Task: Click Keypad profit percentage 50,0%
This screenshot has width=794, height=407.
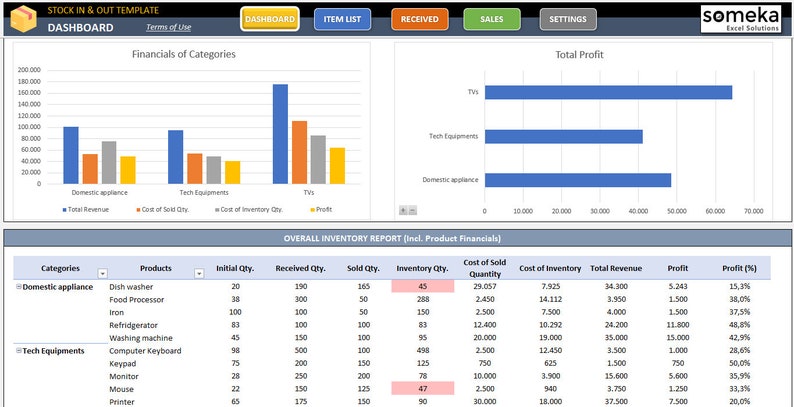Action: [x=739, y=363]
